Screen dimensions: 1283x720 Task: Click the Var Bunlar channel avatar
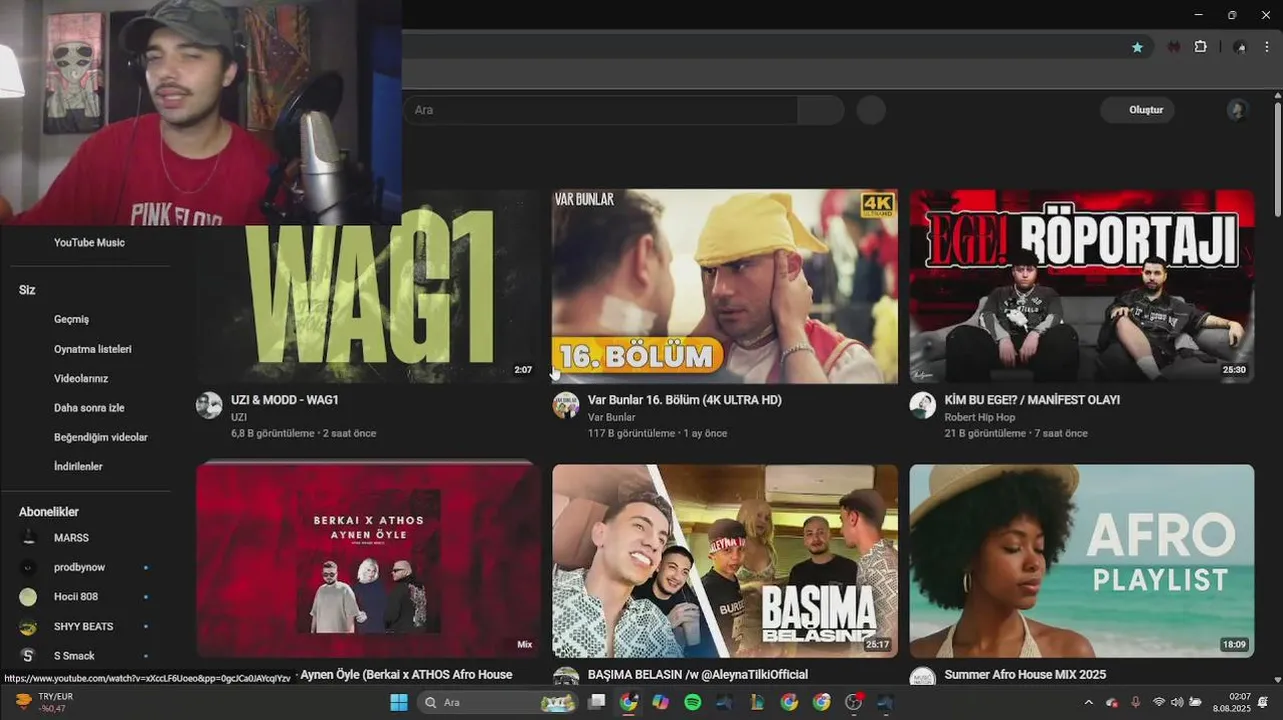coord(566,405)
